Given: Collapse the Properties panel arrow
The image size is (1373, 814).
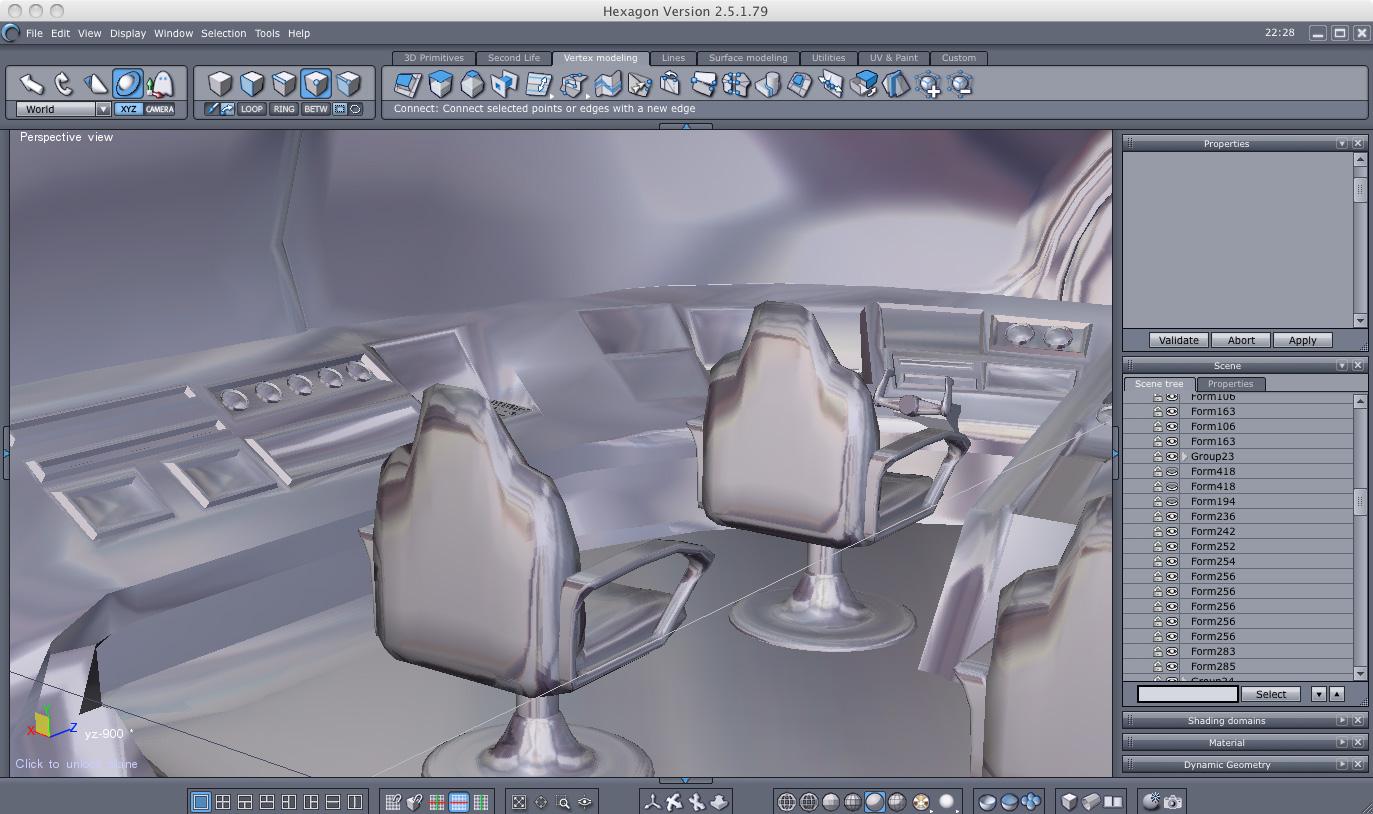Looking at the screenshot, I should click(x=1342, y=144).
